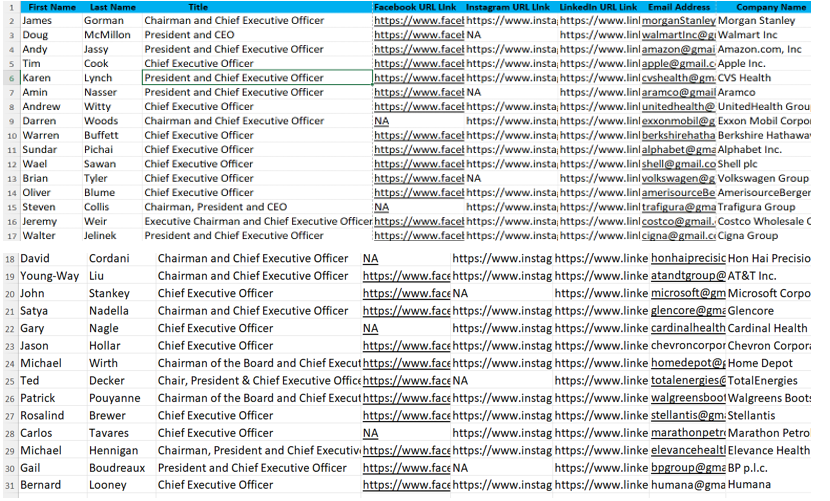
Task: Select 'Shell plc' company cell
Action: point(764,164)
